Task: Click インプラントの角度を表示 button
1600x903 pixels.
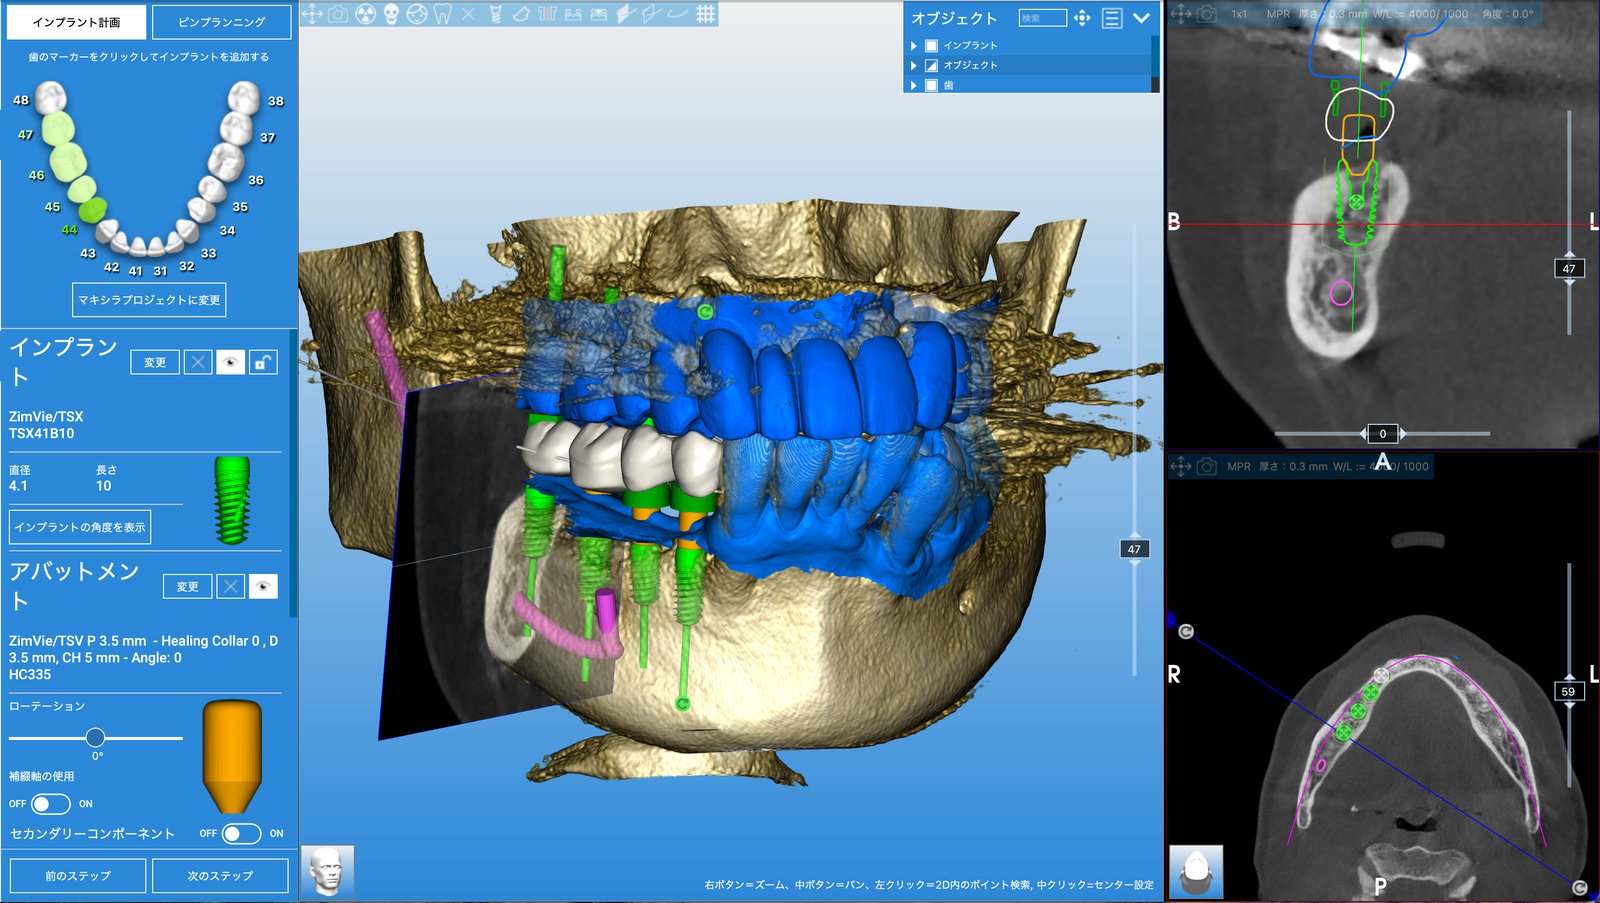Action: (80, 527)
